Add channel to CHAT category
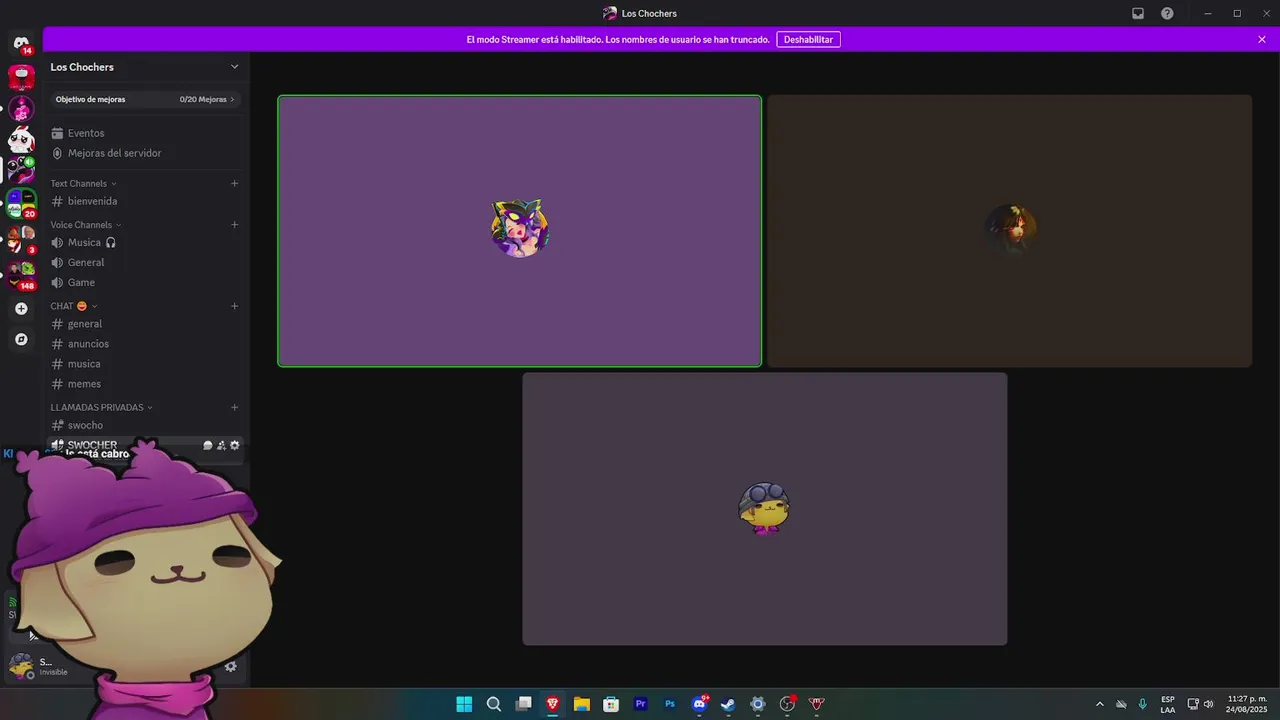1280x720 pixels. [235, 305]
